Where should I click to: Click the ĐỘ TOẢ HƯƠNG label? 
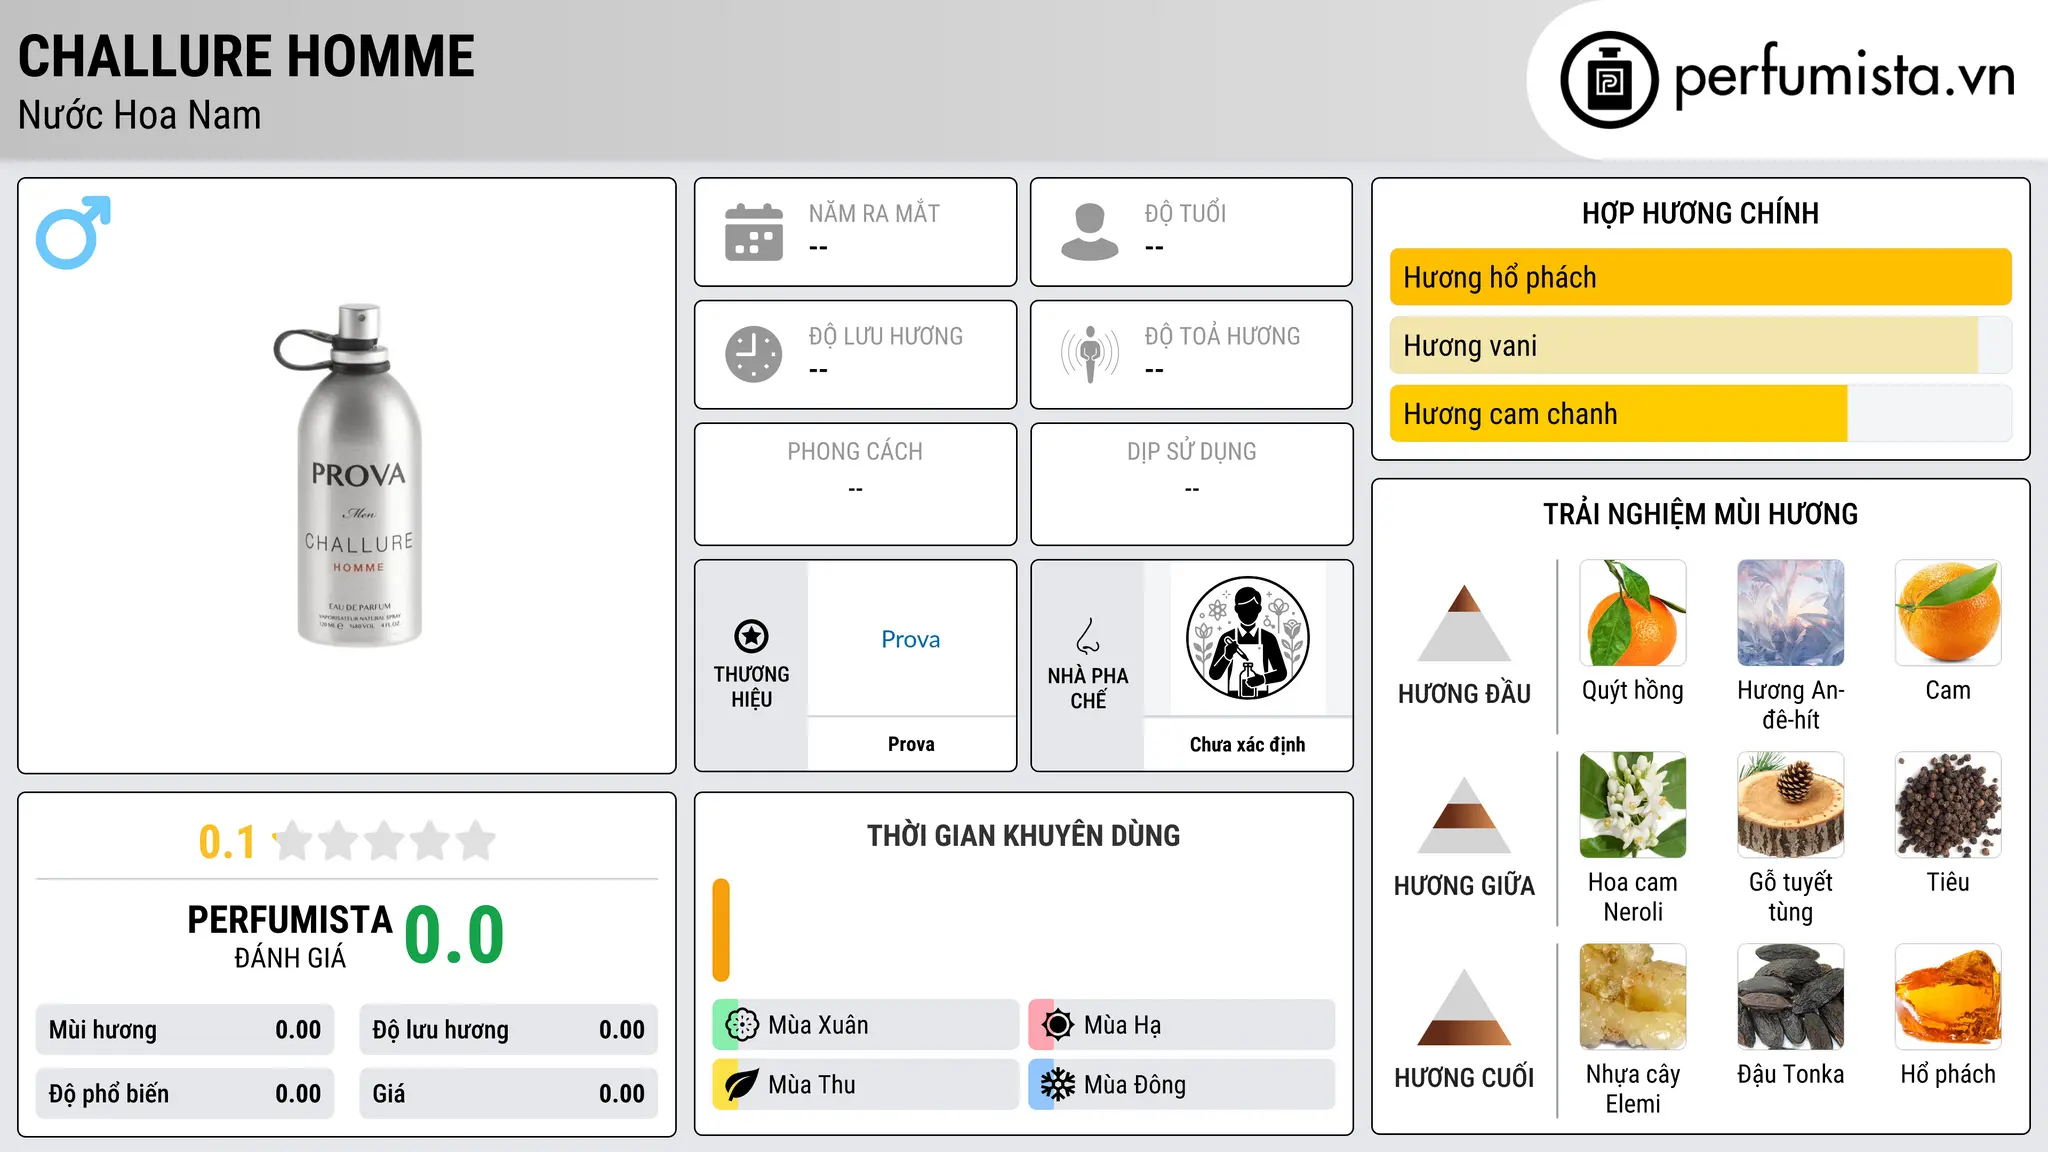click(1222, 336)
